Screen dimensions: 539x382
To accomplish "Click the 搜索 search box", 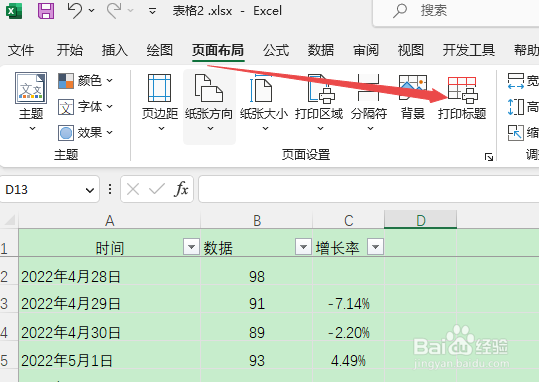I will [455, 12].
